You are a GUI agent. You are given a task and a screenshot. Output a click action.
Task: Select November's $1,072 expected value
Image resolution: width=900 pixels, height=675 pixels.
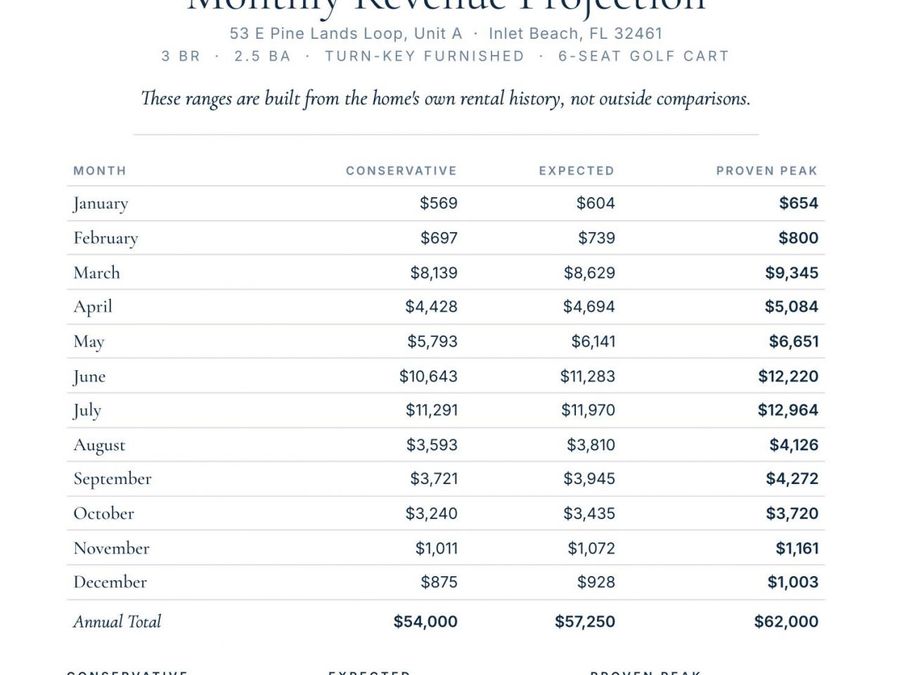[591, 548]
